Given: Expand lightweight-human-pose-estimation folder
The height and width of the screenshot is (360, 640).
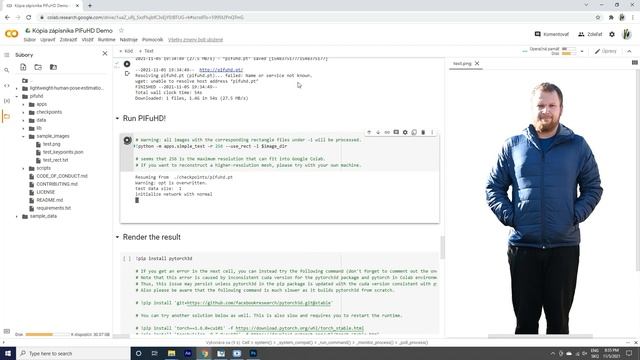Looking at the screenshot, I should 17,88.
